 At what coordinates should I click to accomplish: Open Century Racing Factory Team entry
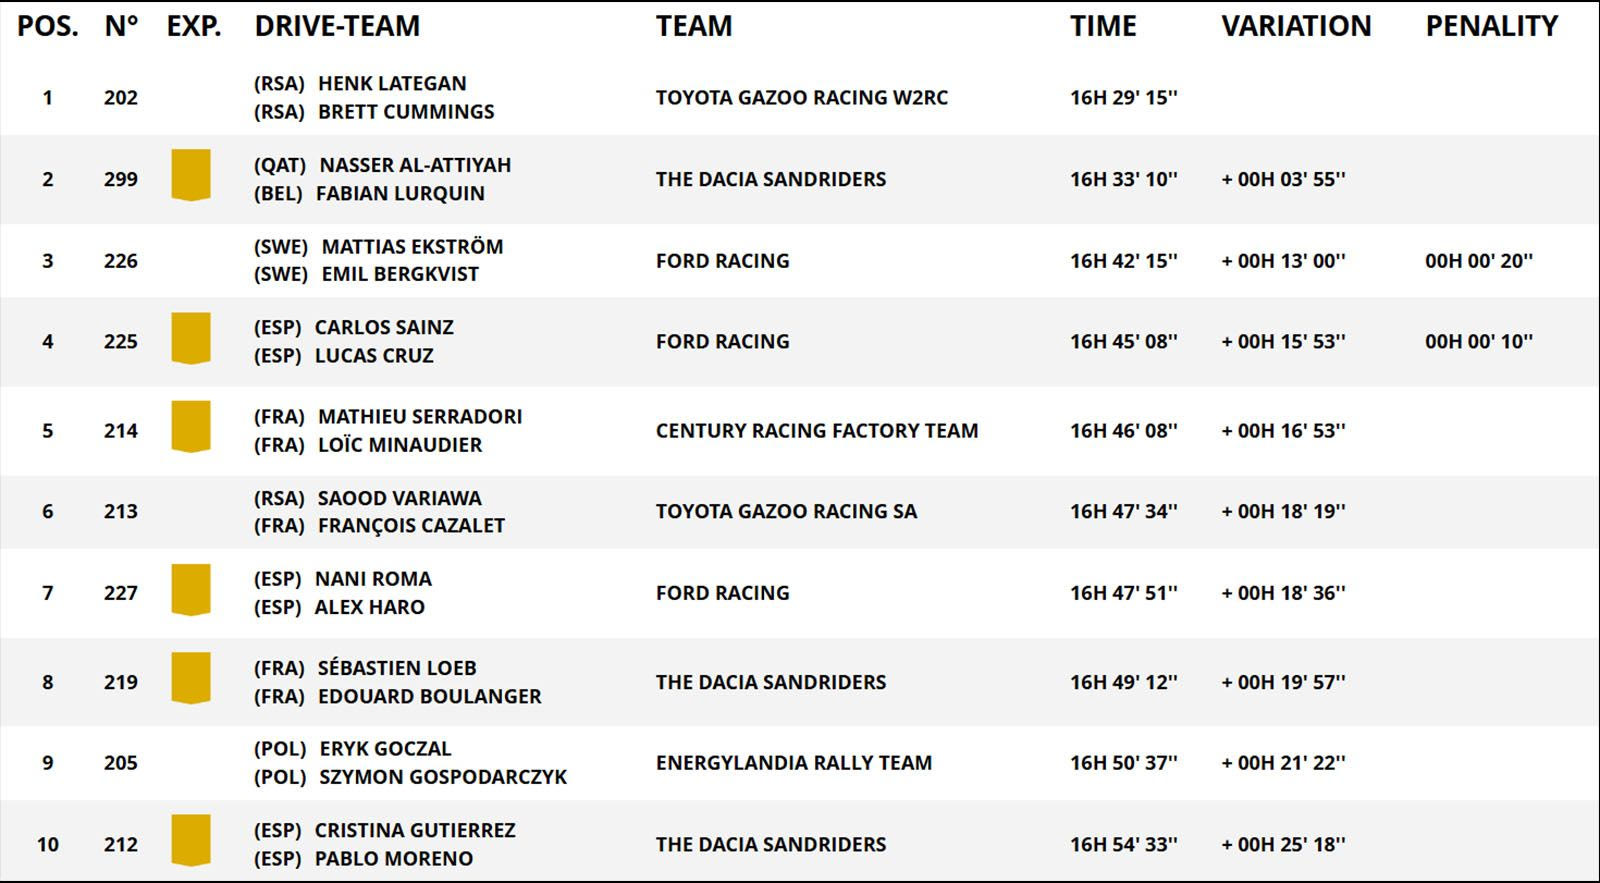pyautogui.click(x=816, y=431)
